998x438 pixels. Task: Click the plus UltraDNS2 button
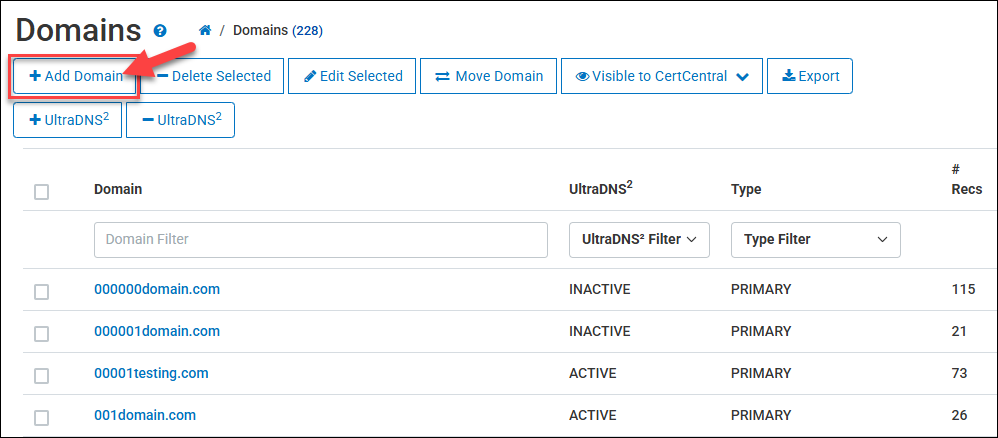68,120
